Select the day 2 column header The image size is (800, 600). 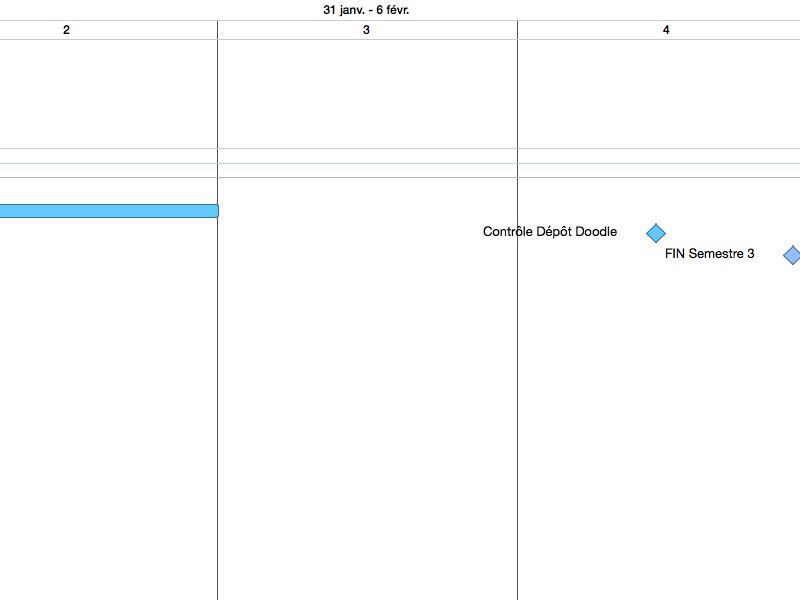[66, 30]
